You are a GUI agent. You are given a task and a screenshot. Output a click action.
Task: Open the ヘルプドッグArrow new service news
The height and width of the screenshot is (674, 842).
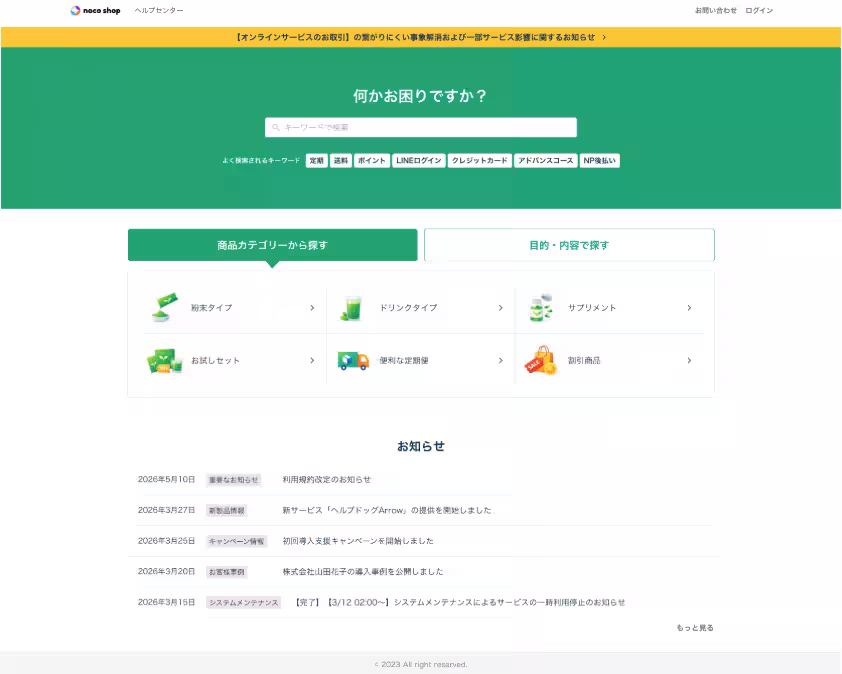coord(388,510)
